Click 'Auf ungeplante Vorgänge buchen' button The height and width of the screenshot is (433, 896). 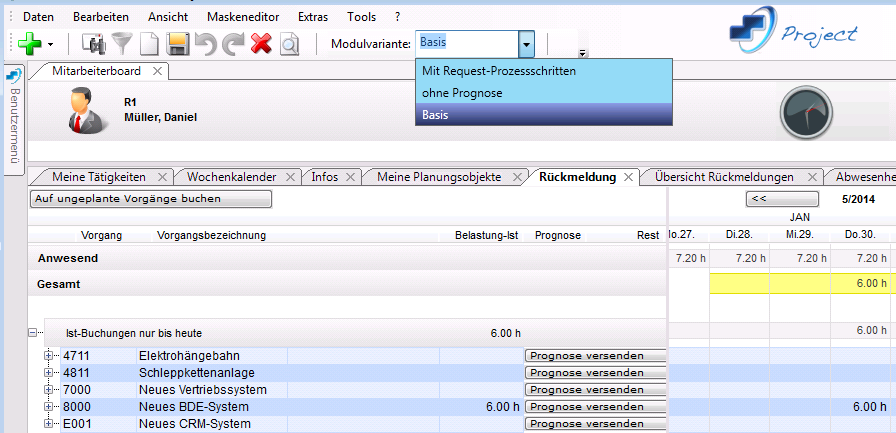150,199
